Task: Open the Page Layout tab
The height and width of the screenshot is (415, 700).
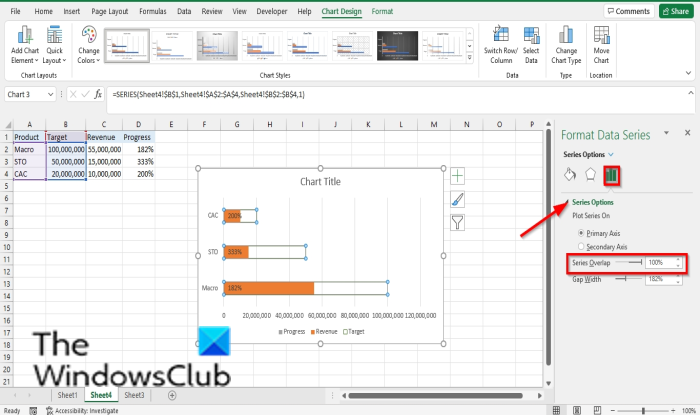Action: click(x=109, y=11)
